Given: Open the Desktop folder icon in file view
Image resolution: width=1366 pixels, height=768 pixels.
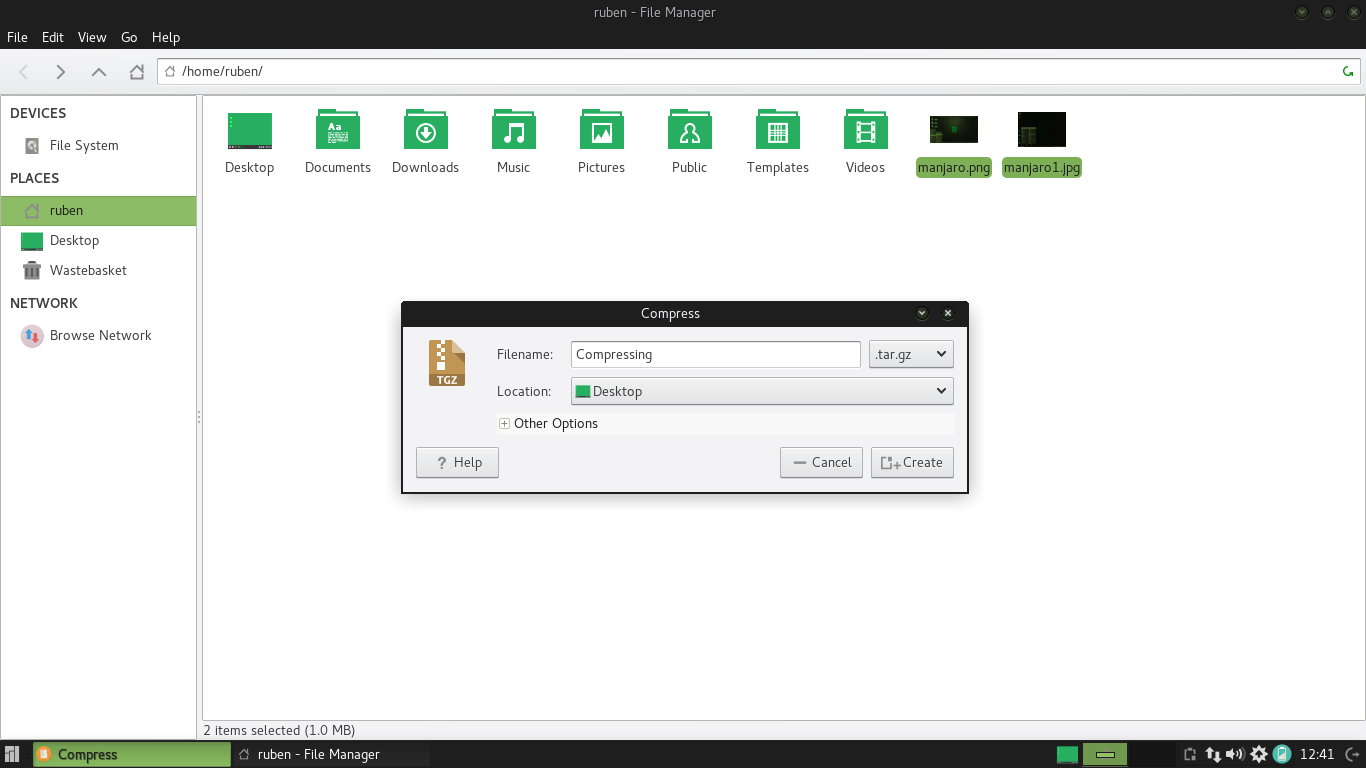Looking at the screenshot, I should [x=249, y=130].
